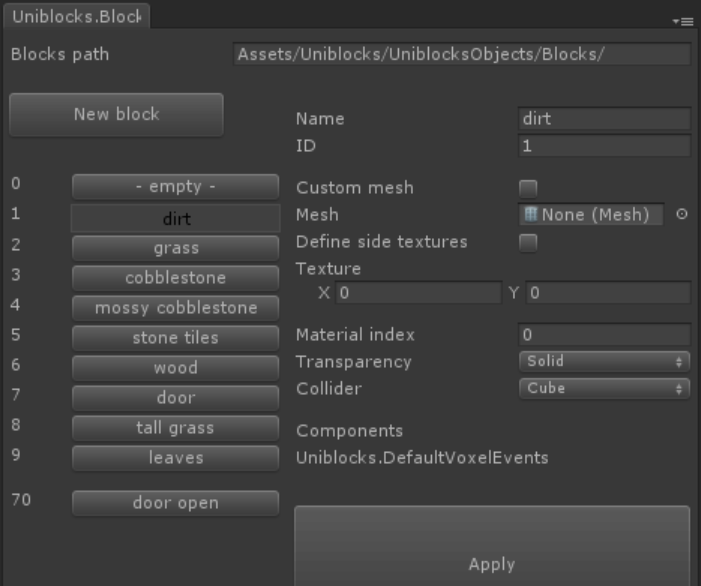Open the mesh object picker circle icon
The image size is (701, 586).
pos(681,215)
